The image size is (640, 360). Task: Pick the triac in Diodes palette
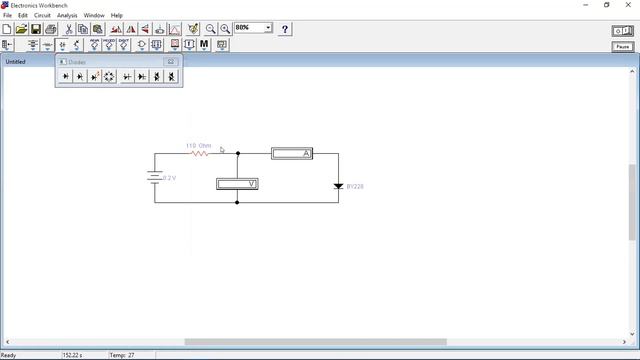click(171, 76)
